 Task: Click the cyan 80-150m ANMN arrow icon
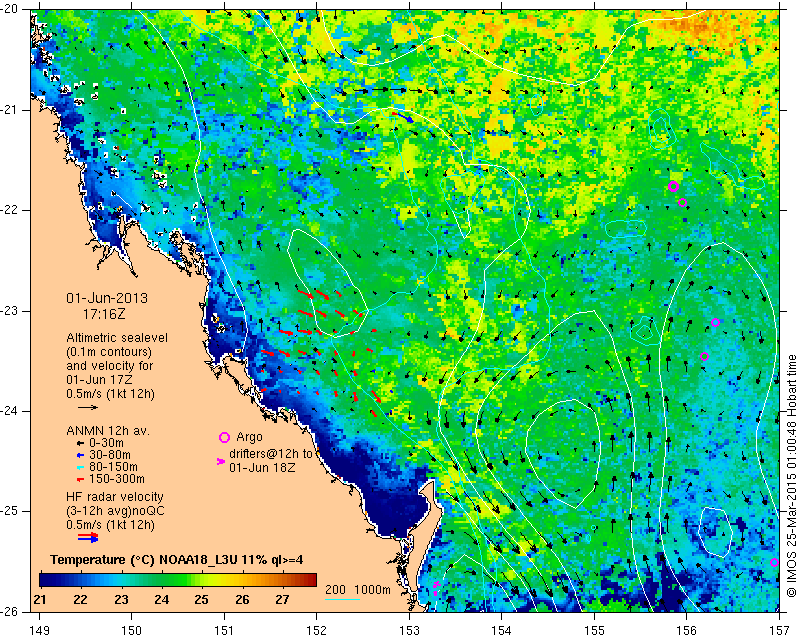tap(80, 467)
